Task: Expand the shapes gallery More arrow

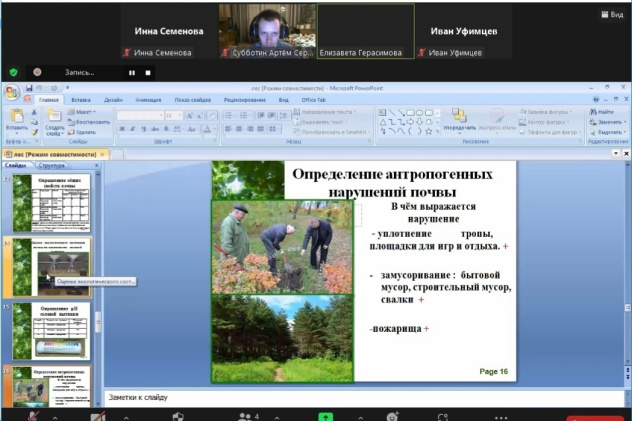Action: coord(438,132)
